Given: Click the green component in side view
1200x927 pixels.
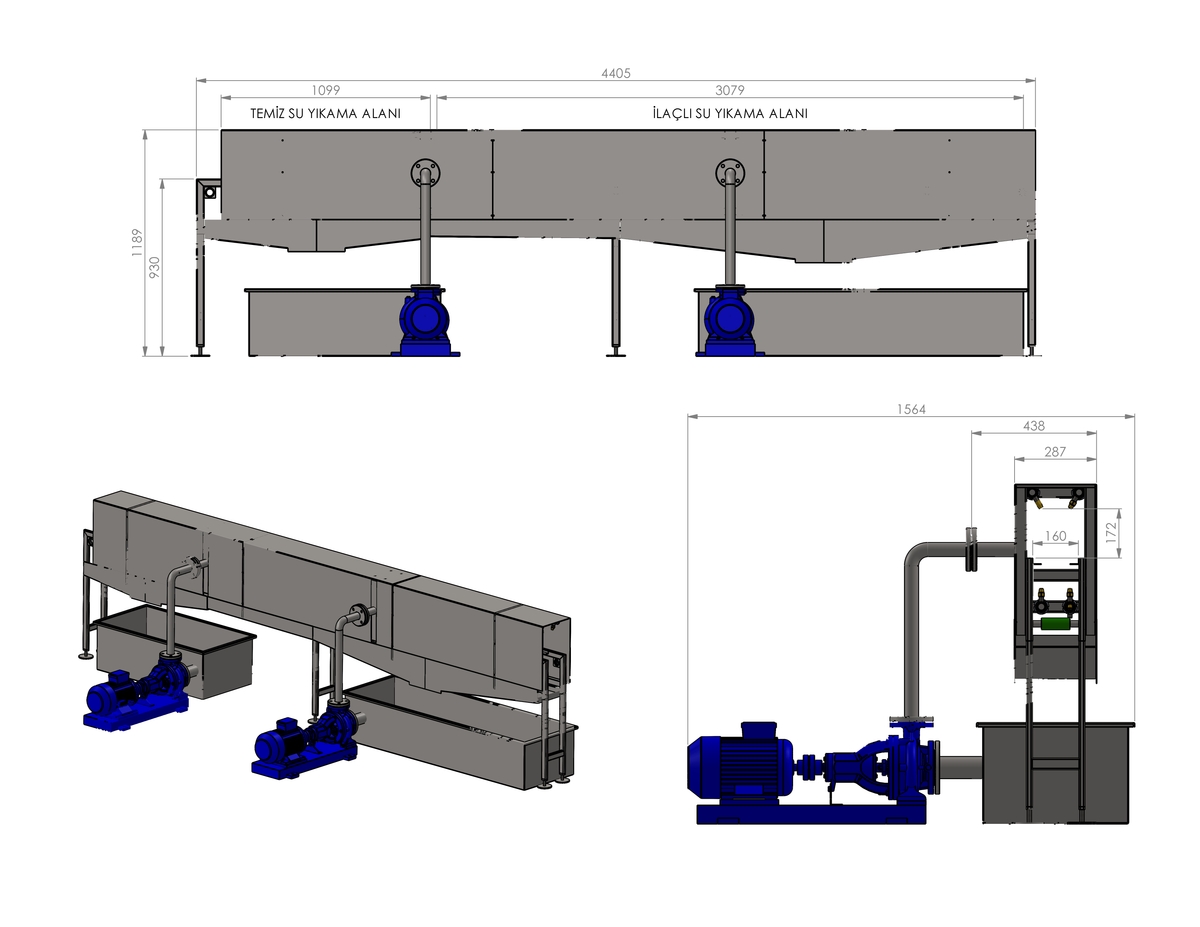Looking at the screenshot, I should [1055, 624].
